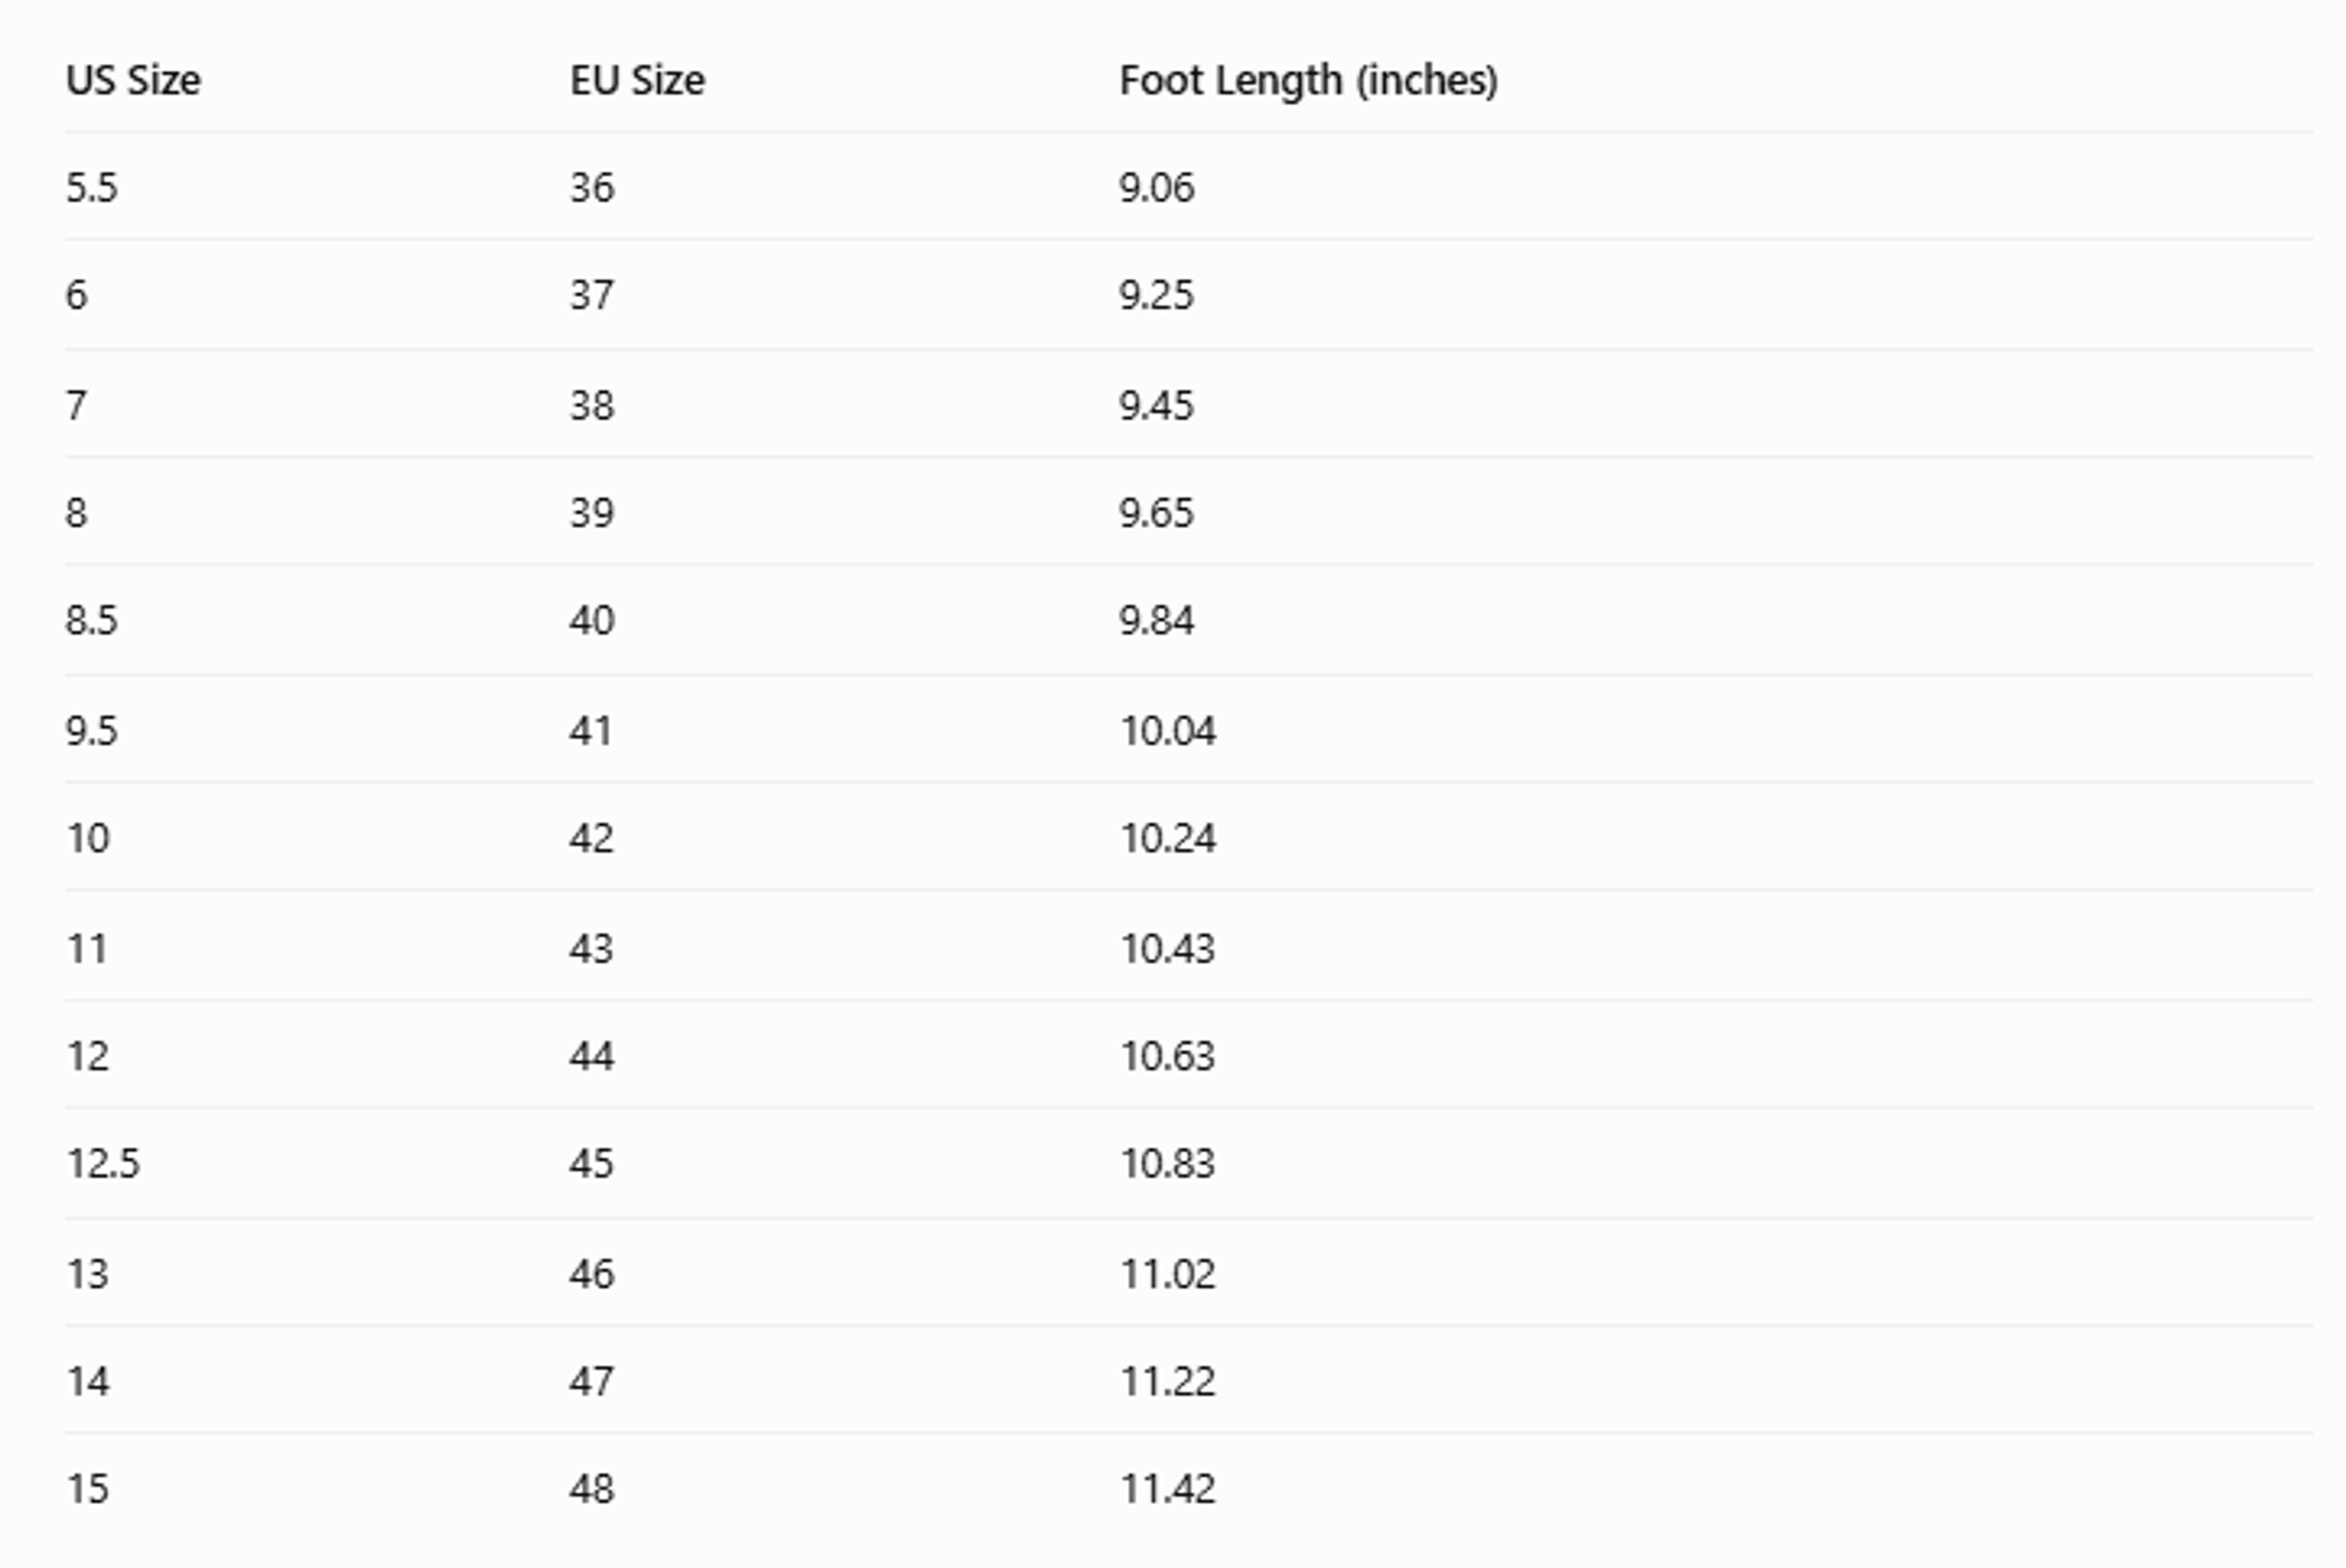
Task: Click foot length 10.24 value
Action: [1168, 838]
